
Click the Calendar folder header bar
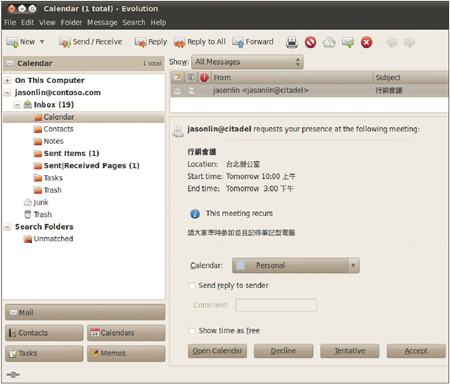(x=84, y=63)
